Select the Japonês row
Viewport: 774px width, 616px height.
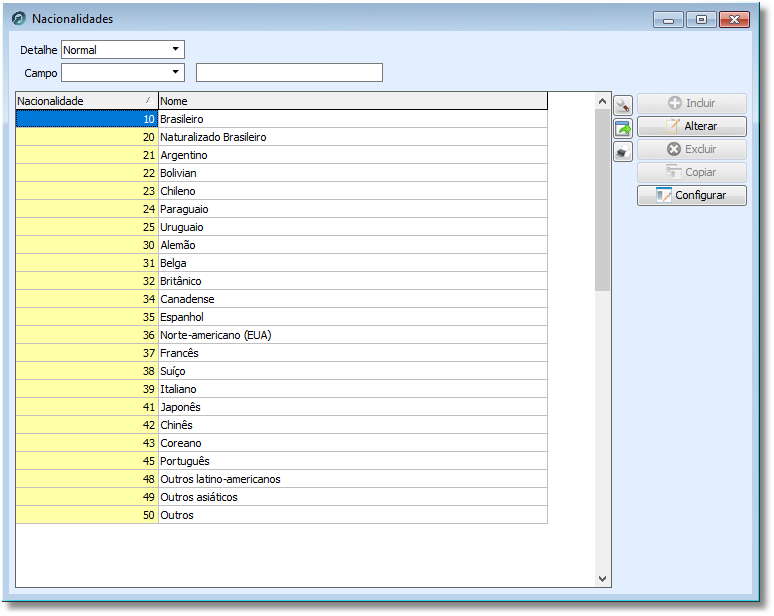281,407
